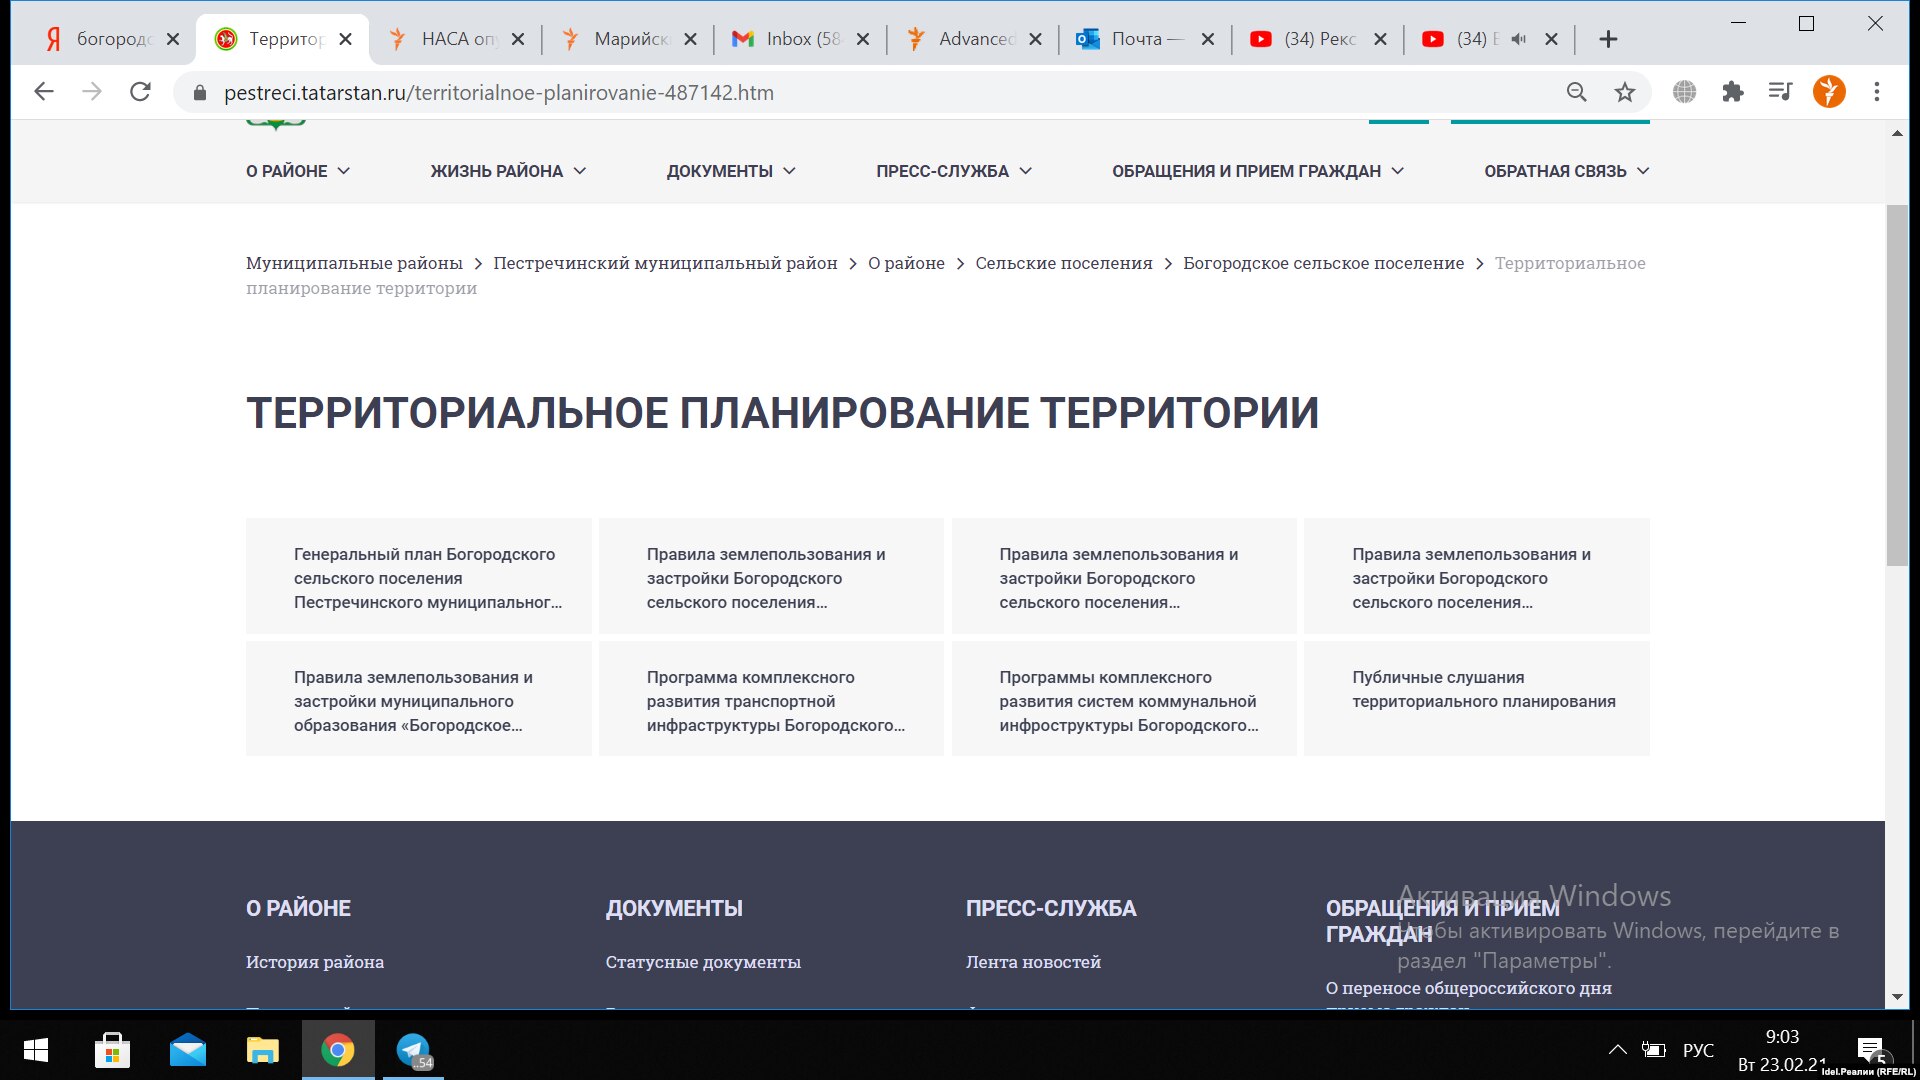1920x1080 pixels.
Task: Open the media control playlist icon
Action: click(1780, 92)
